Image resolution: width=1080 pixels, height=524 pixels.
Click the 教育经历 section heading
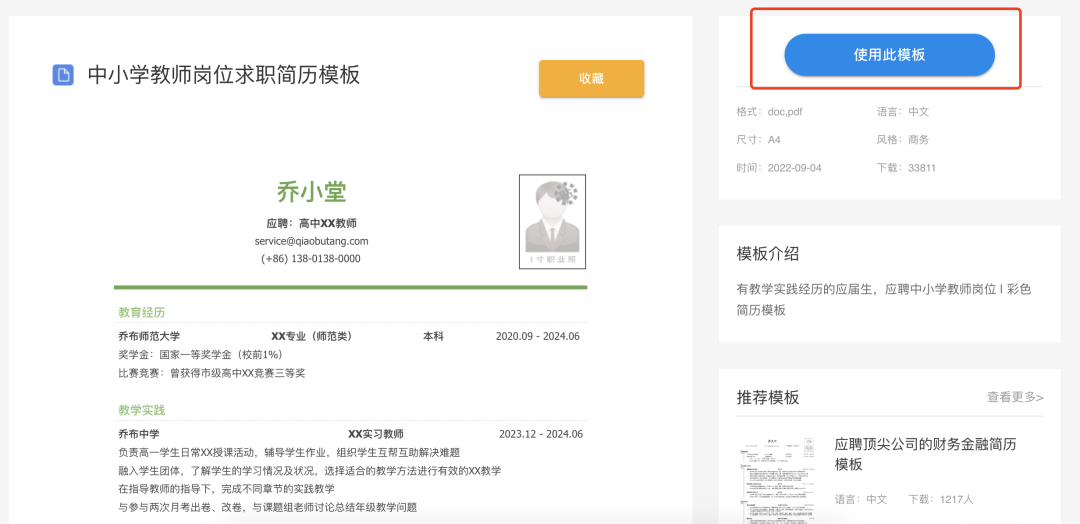tap(141, 312)
